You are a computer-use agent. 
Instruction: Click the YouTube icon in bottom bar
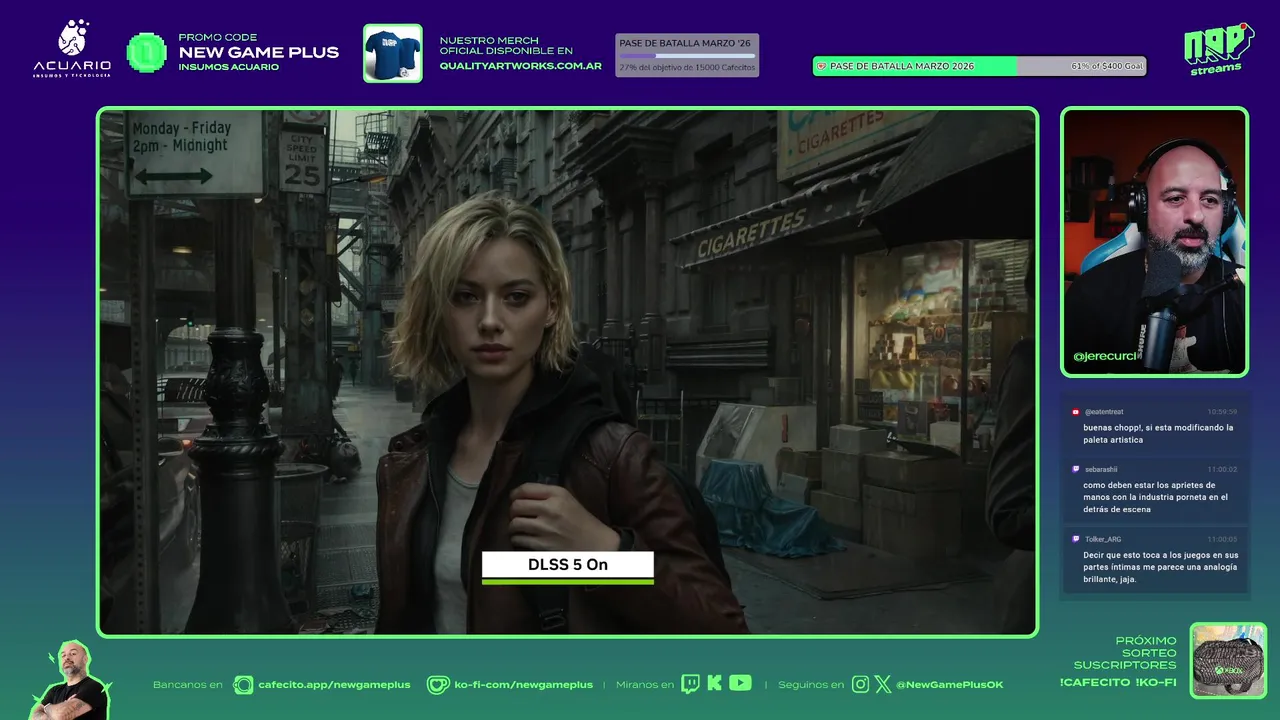click(740, 683)
